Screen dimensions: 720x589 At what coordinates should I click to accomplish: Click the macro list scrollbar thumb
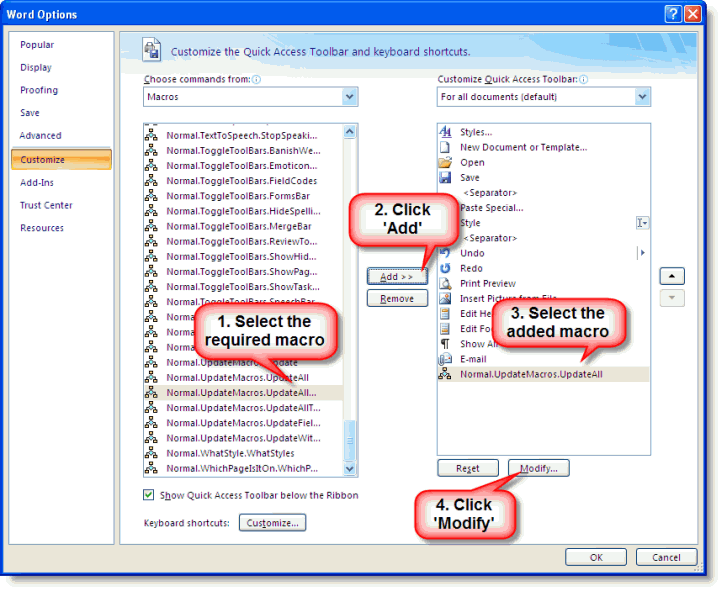[x=349, y=440]
